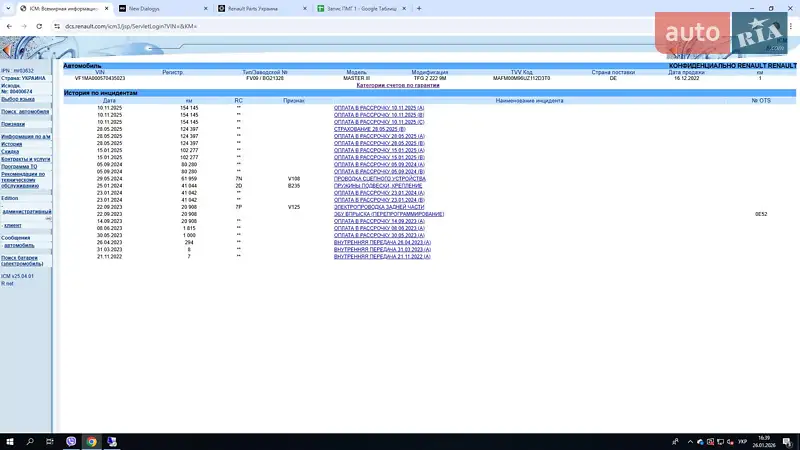Open new tab with plus icon
This screenshot has height=450, width=800.
(418, 8)
